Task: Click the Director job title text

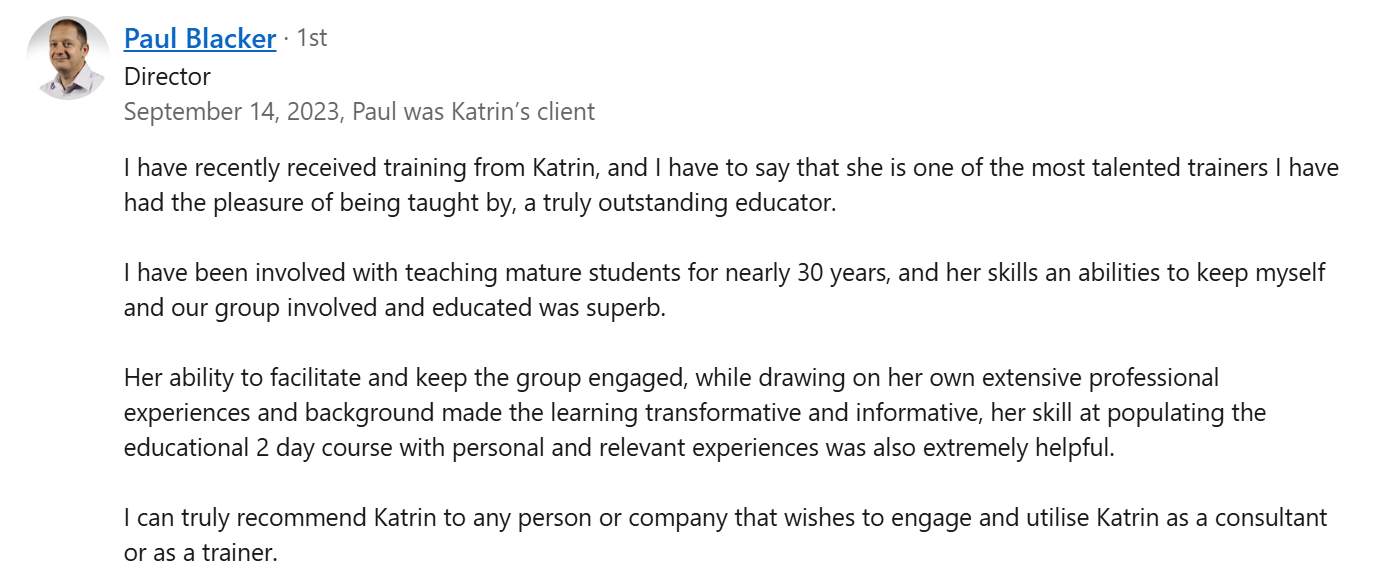Action: tap(167, 76)
